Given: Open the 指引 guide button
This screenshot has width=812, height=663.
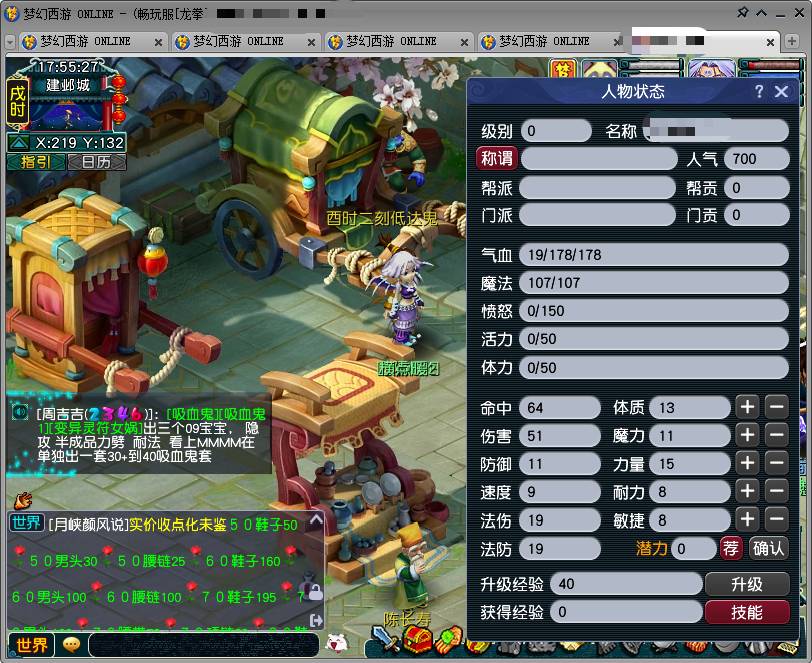Looking at the screenshot, I should pyautogui.click(x=36, y=162).
